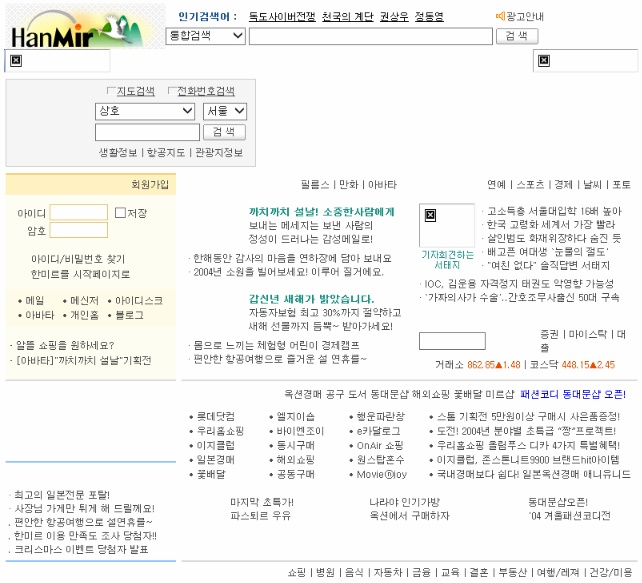642x583 pixels.
Task: Open the 부동산 link in the bottom menu
Action: pyautogui.click(x=513, y=573)
